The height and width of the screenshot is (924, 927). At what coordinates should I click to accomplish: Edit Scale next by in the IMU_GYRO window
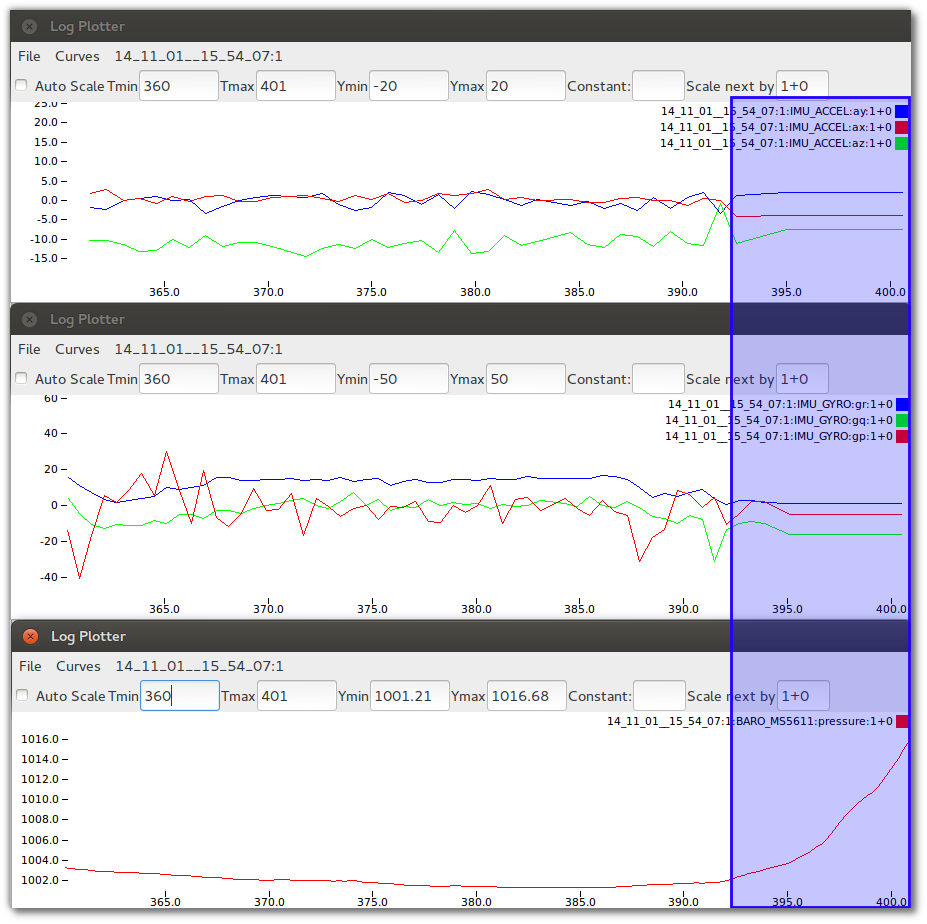pyautogui.click(x=802, y=379)
